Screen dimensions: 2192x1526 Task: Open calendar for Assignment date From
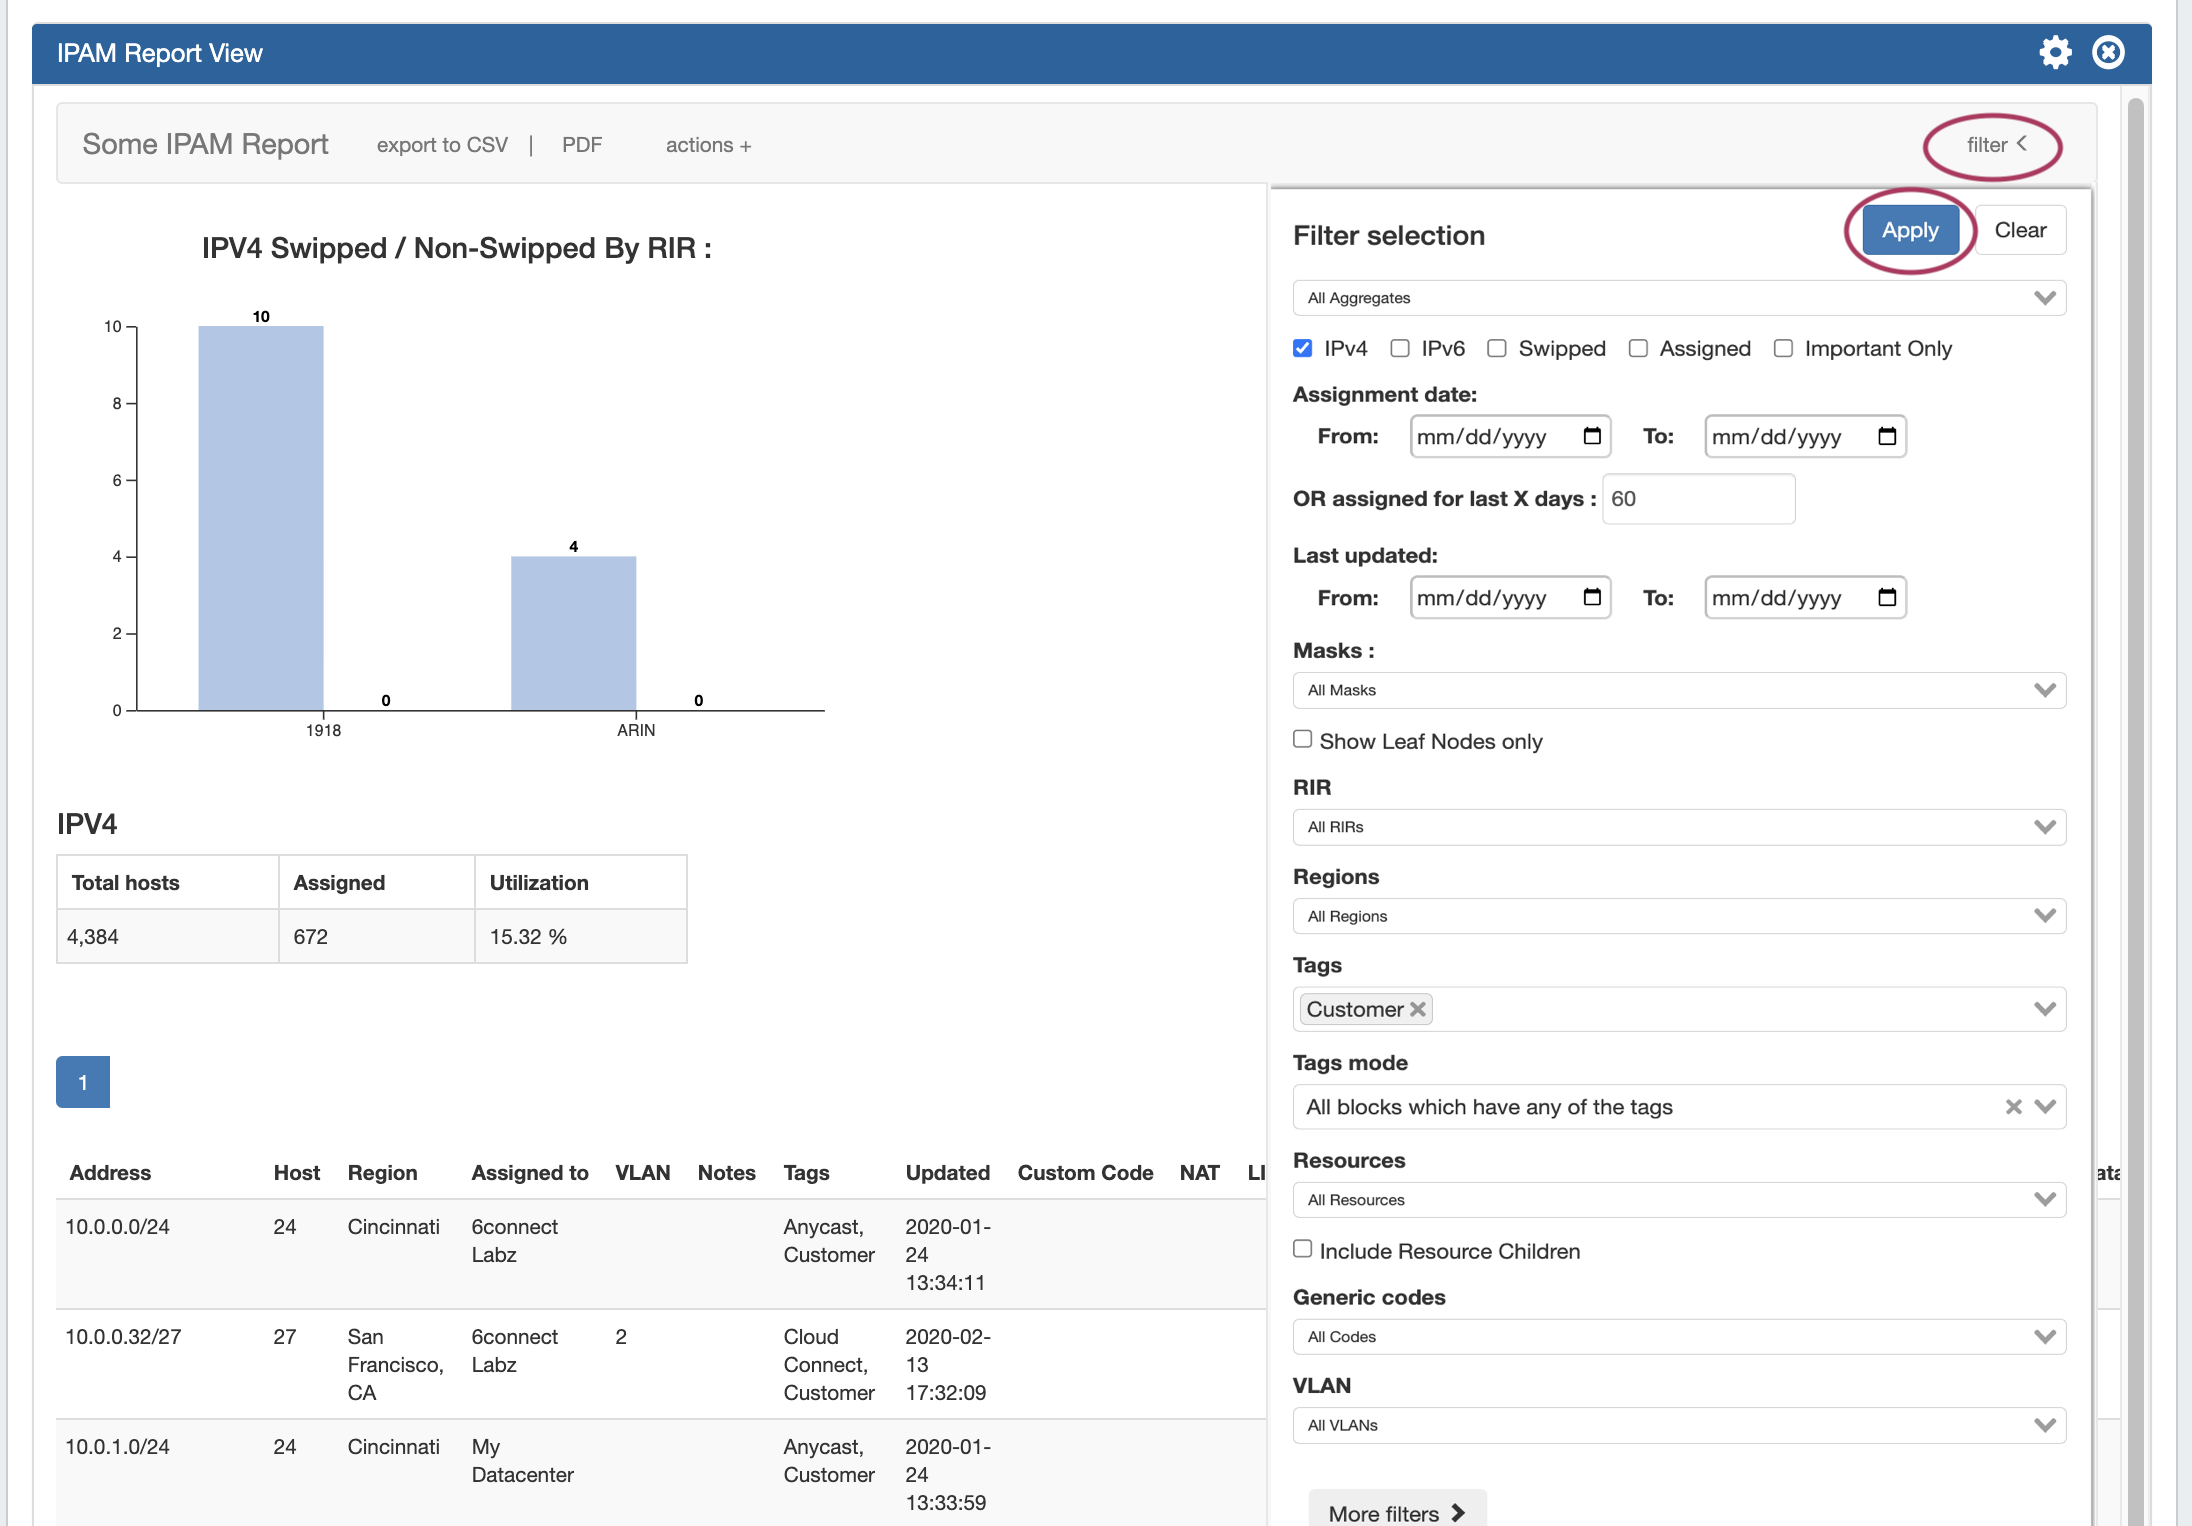[x=1592, y=436]
